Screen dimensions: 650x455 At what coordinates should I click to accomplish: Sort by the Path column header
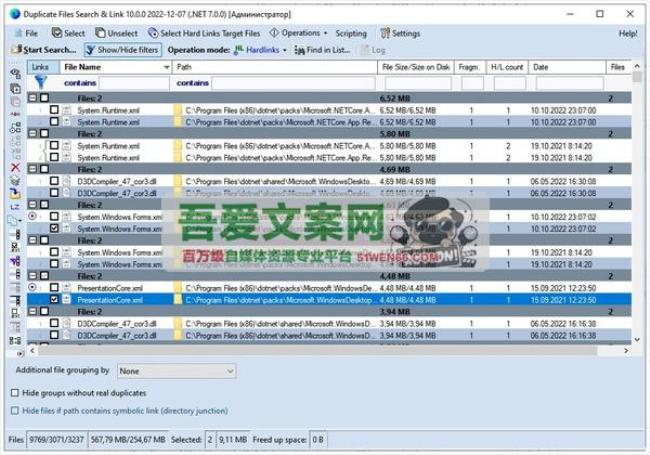click(x=274, y=67)
